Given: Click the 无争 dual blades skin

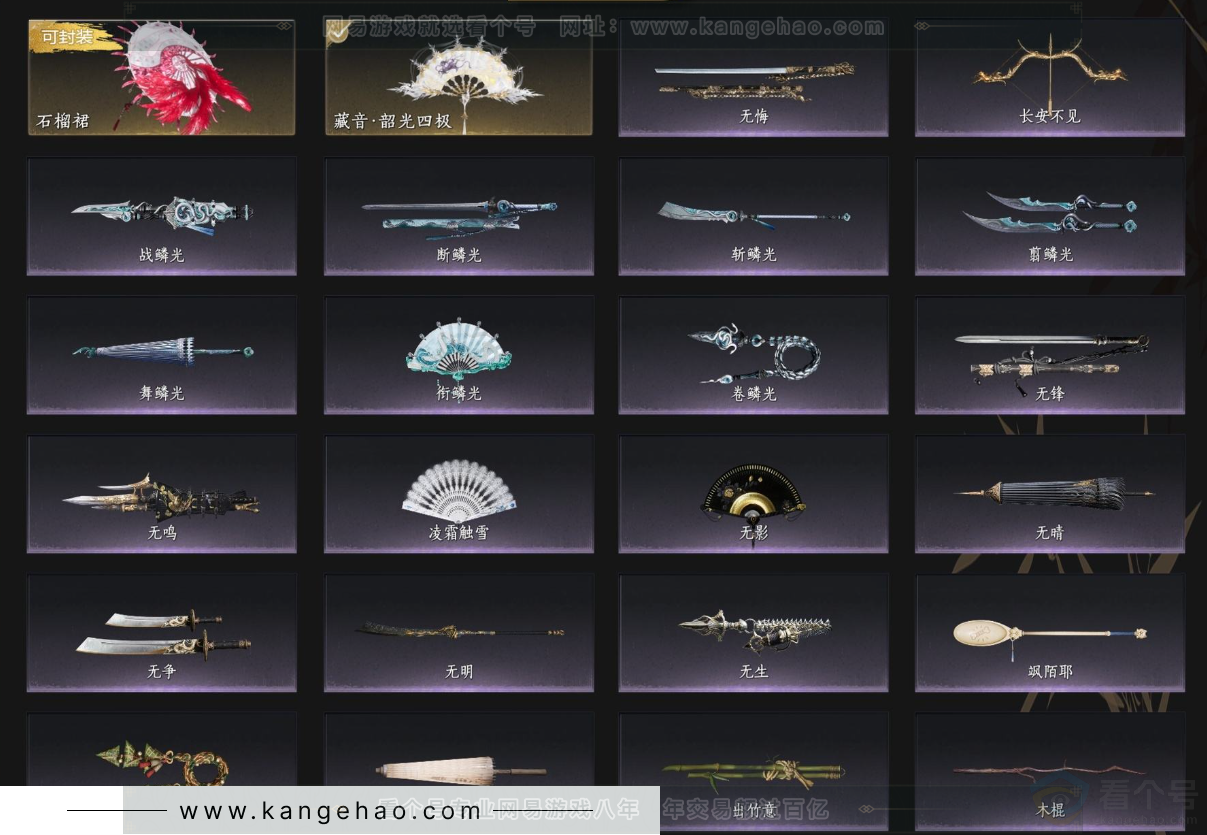Looking at the screenshot, I should (x=161, y=632).
